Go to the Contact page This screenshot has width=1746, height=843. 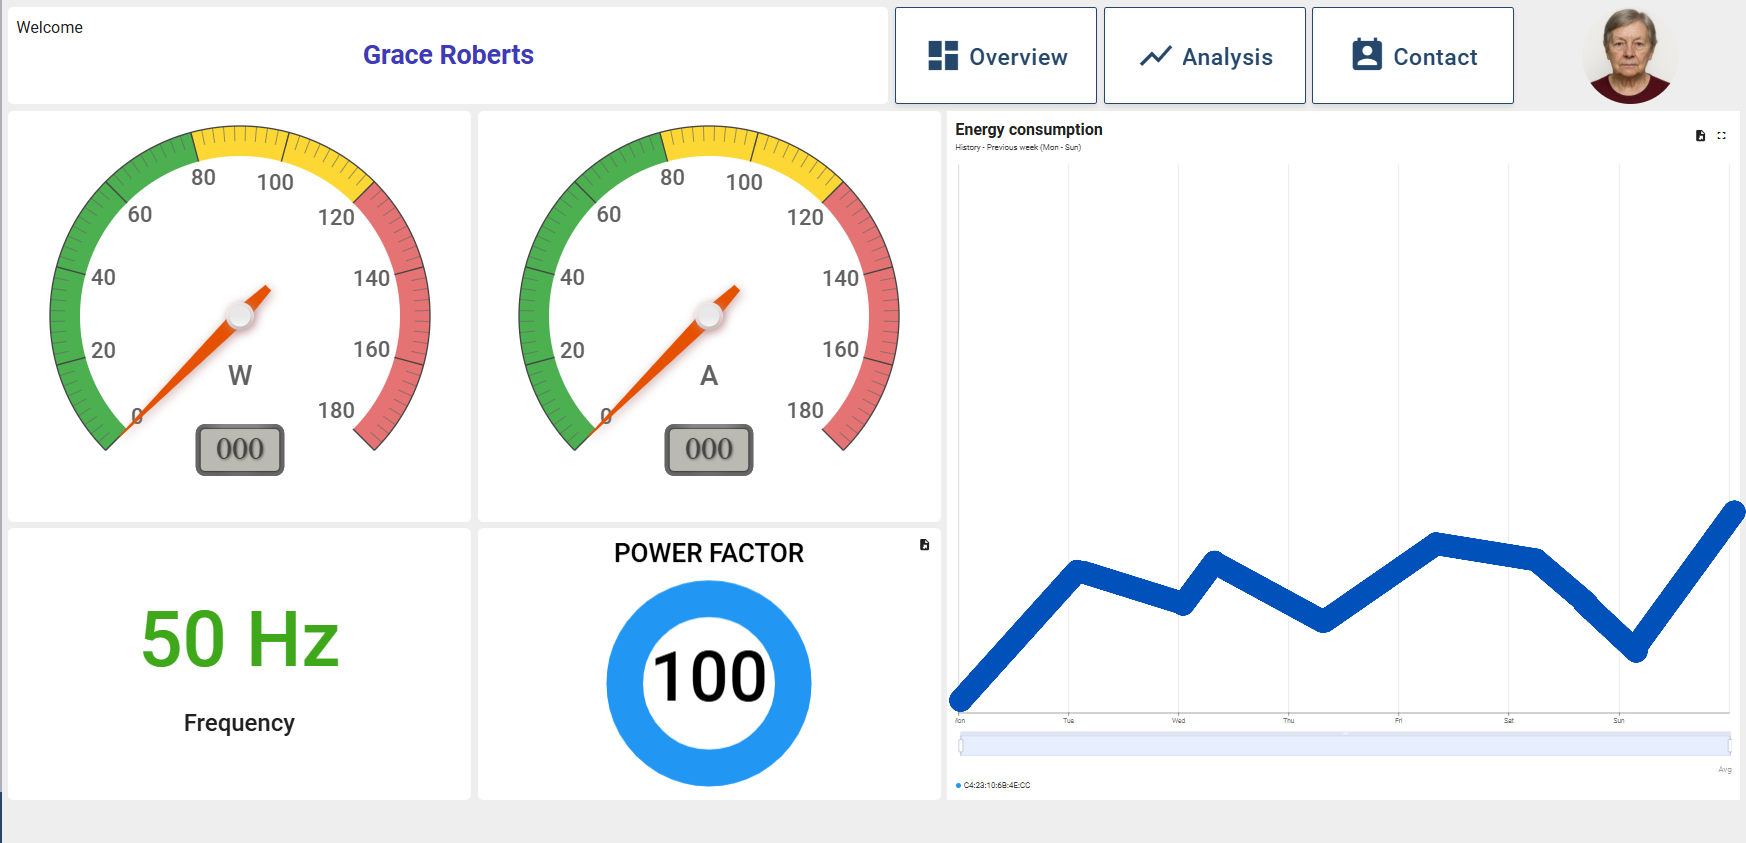[1434, 57]
